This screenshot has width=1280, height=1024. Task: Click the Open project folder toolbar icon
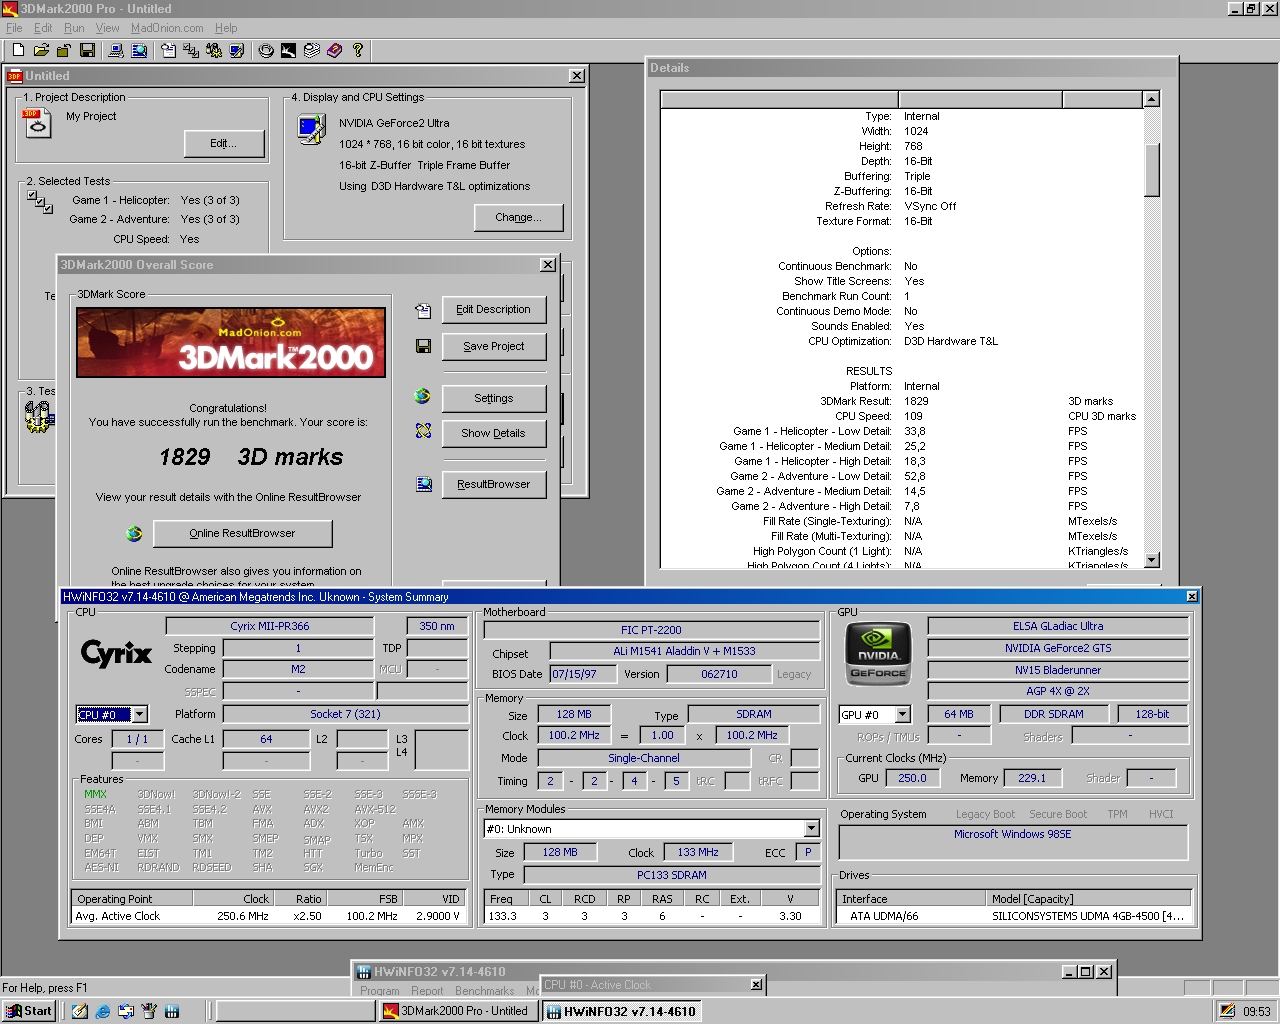click(x=41, y=50)
